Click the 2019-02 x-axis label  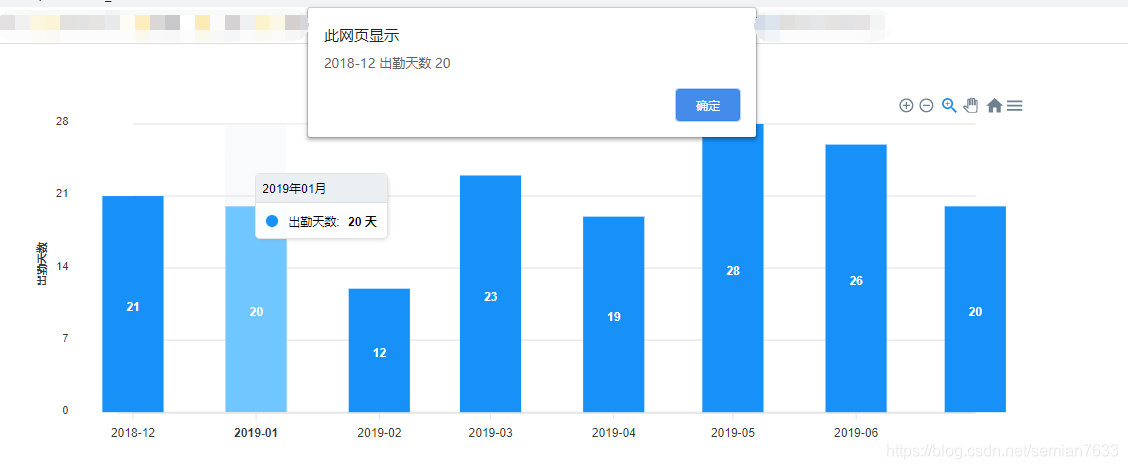[x=379, y=433]
